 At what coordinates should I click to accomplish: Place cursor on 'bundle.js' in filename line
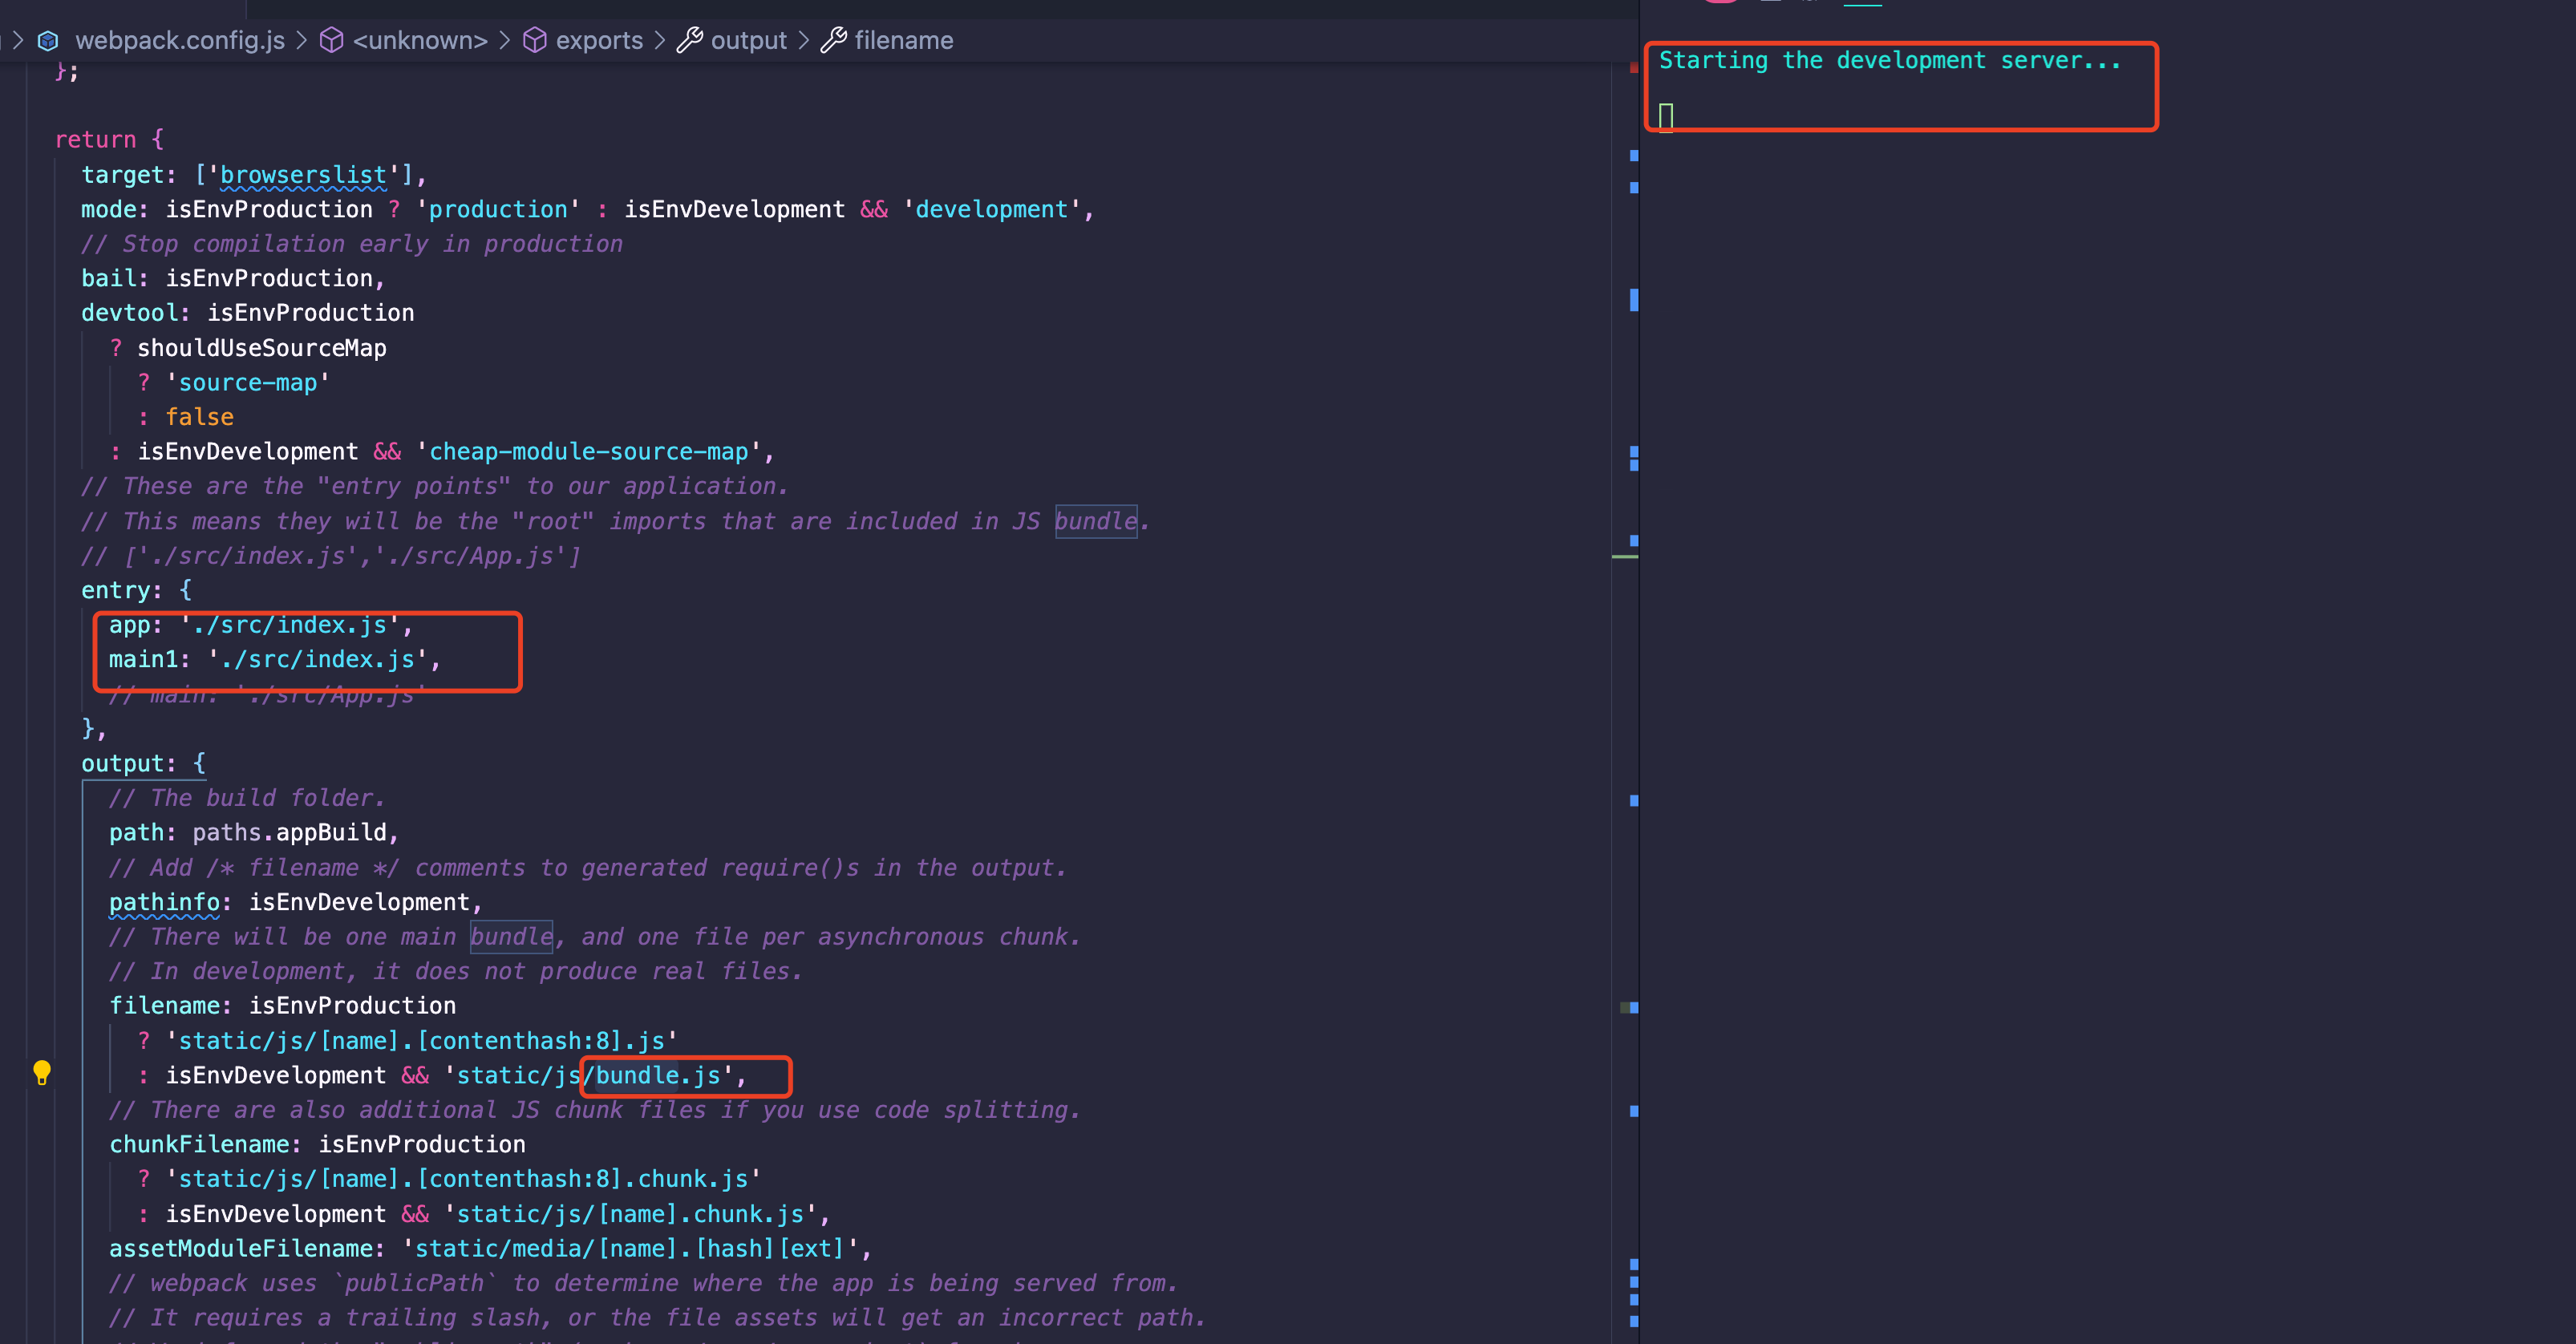[x=657, y=1076]
